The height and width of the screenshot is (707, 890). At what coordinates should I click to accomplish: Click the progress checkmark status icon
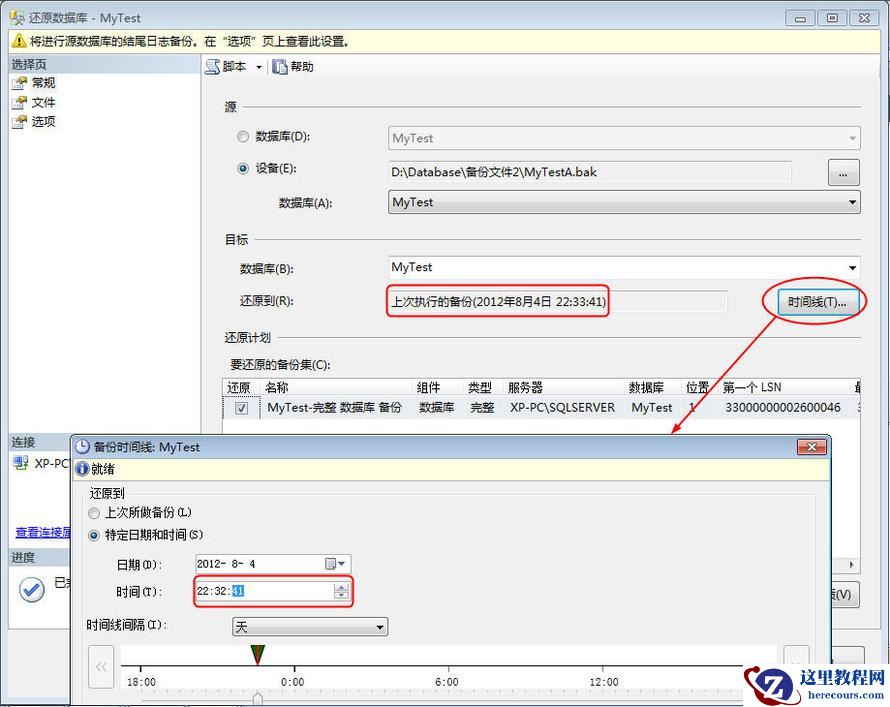pos(32,590)
